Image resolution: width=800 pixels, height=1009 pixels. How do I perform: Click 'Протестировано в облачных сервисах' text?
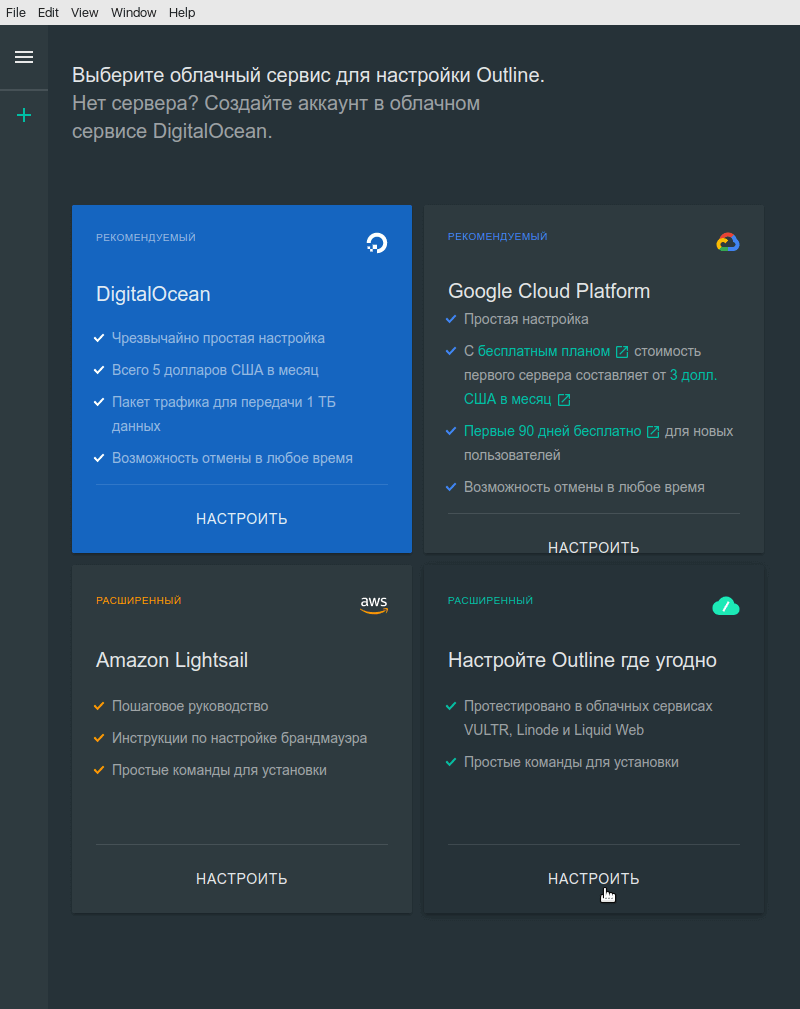[588, 706]
